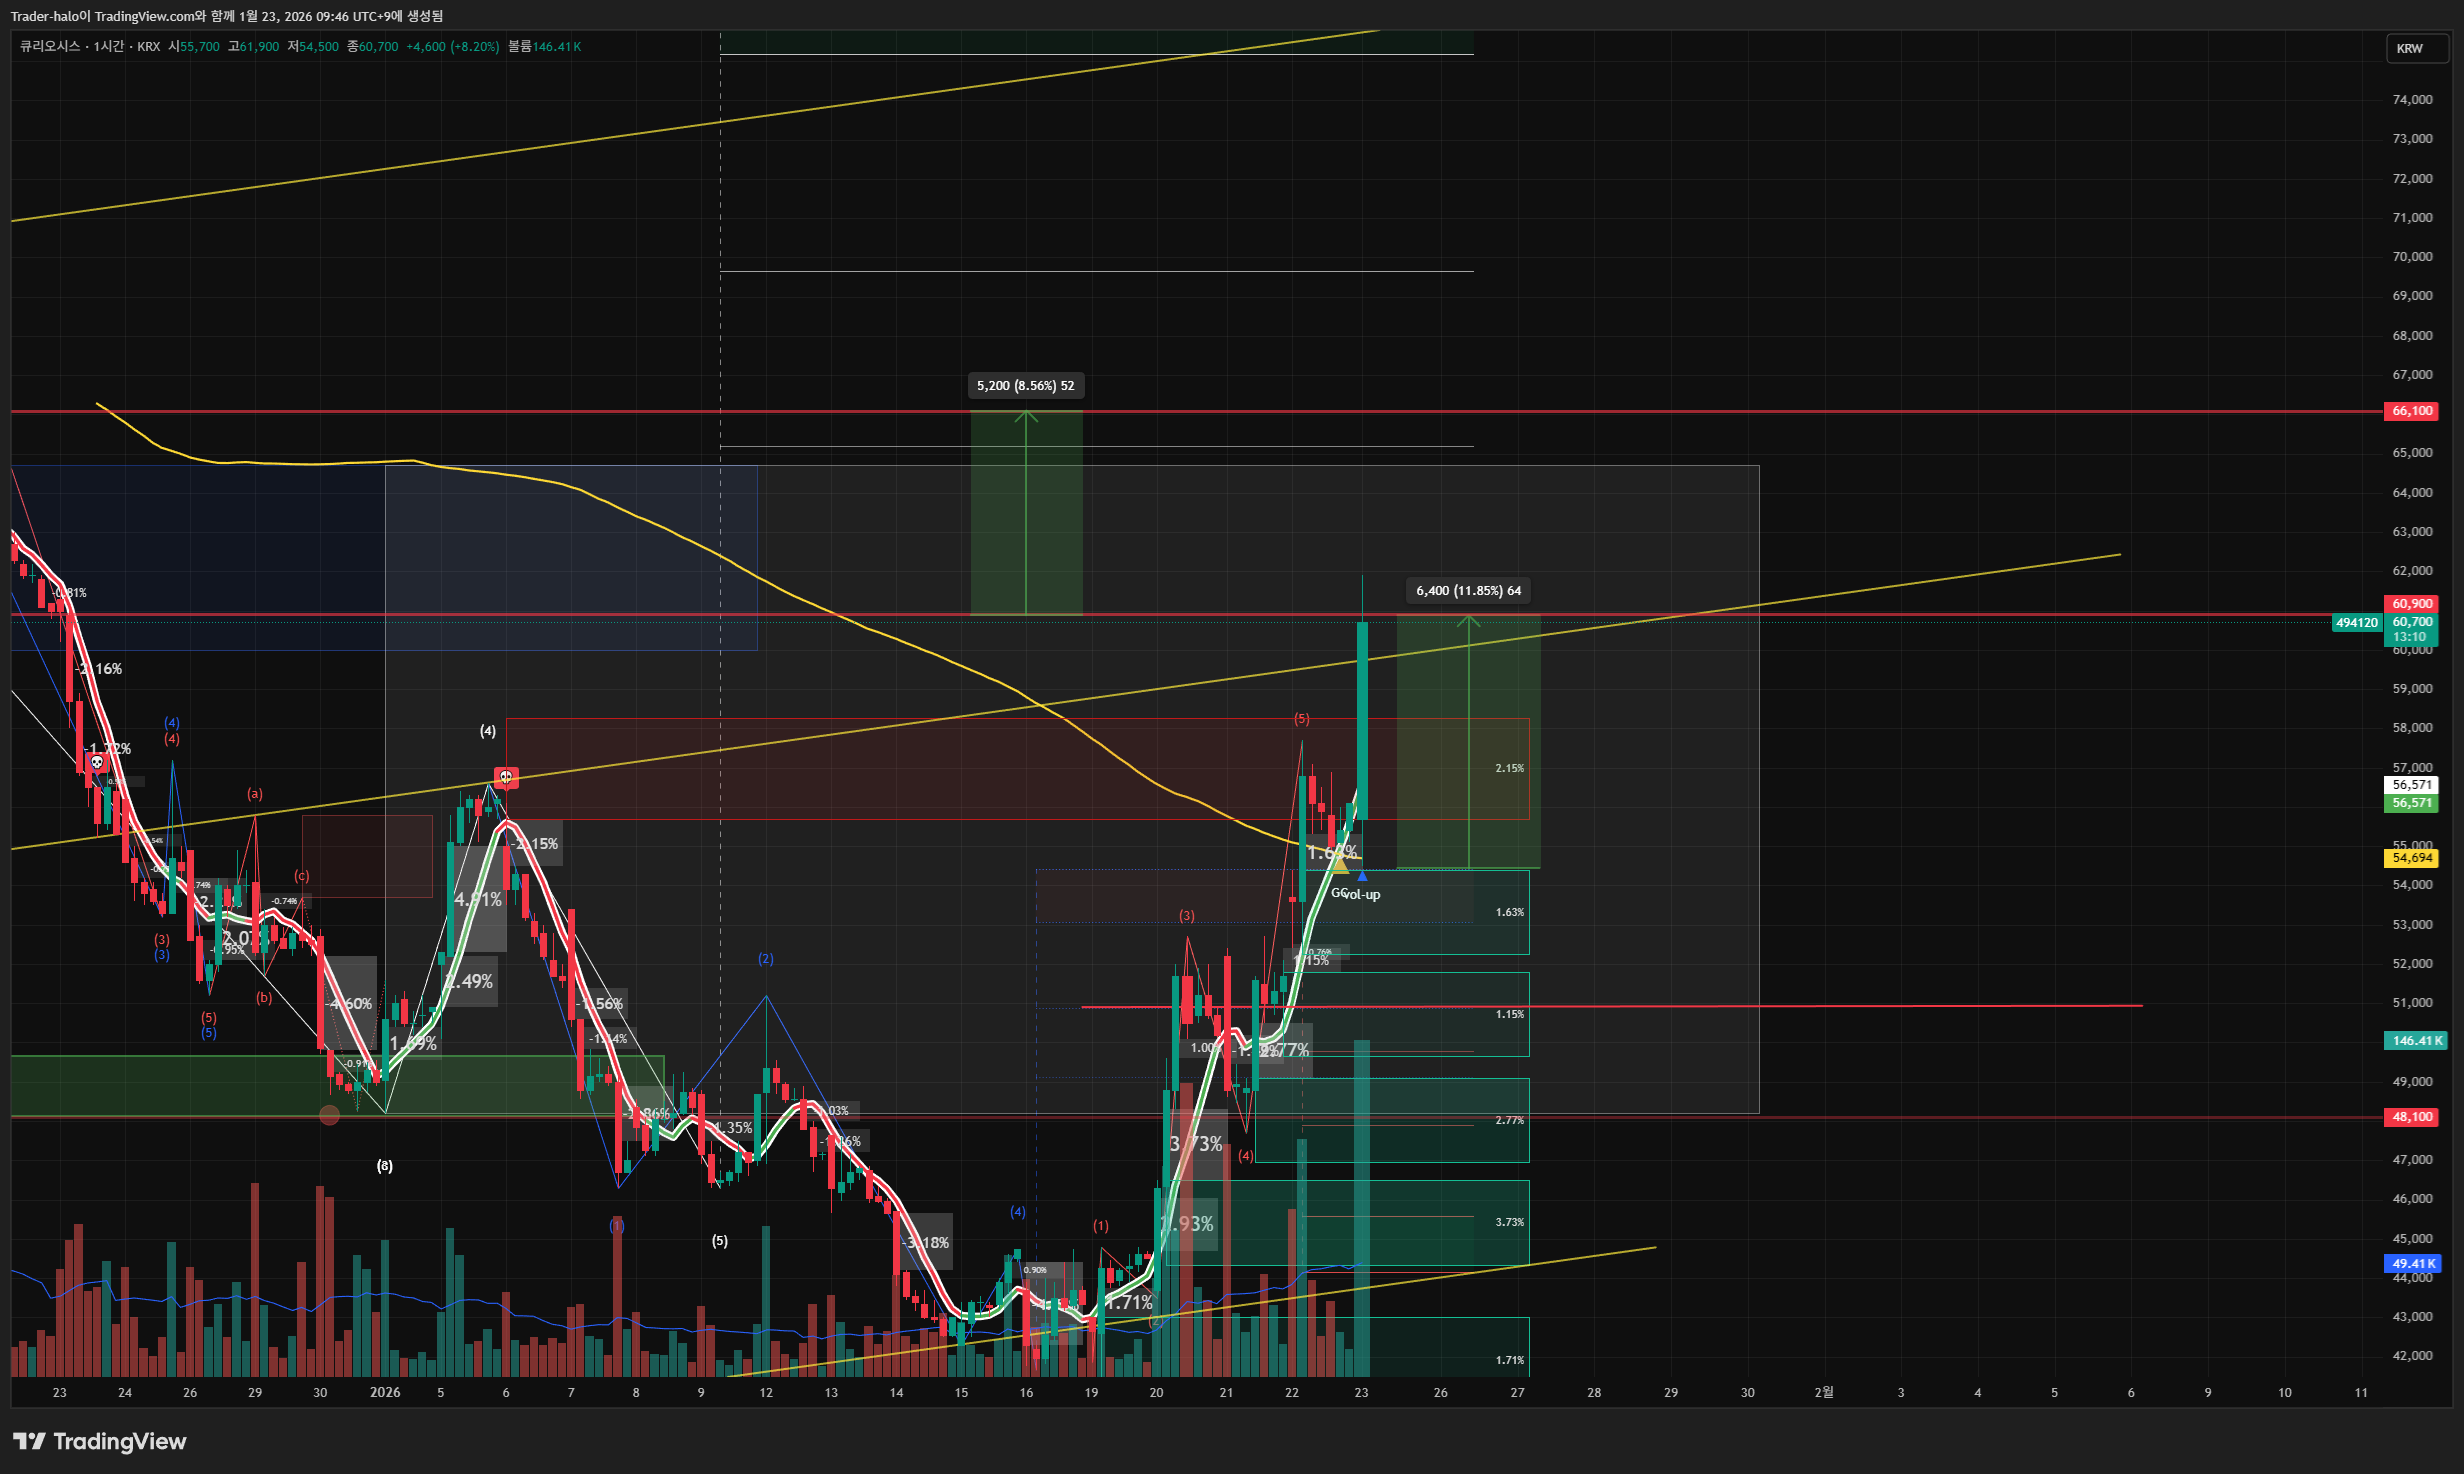The height and width of the screenshot is (1474, 2464).
Task: Click the 1.93% move label
Action: [x=1188, y=1224]
